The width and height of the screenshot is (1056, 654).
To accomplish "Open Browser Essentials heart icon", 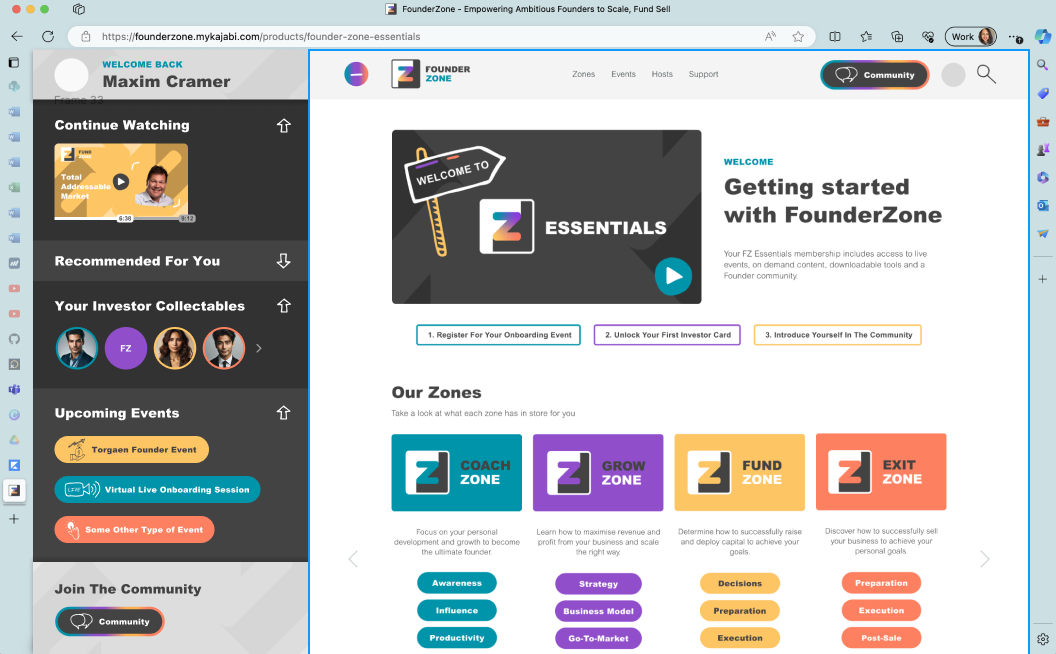I will tap(928, 36).
